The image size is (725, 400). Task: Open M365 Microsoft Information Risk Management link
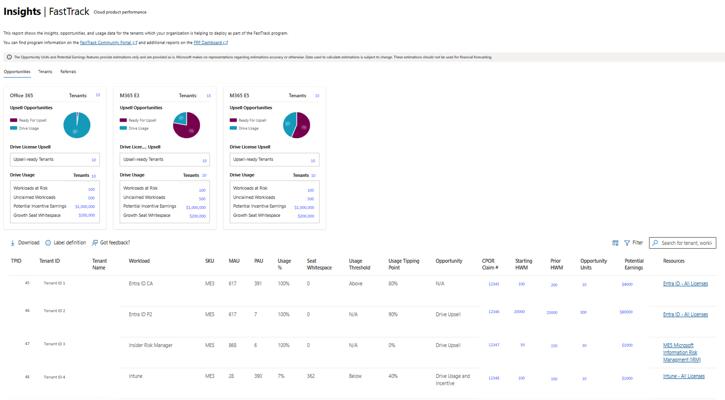click(680, 352)
